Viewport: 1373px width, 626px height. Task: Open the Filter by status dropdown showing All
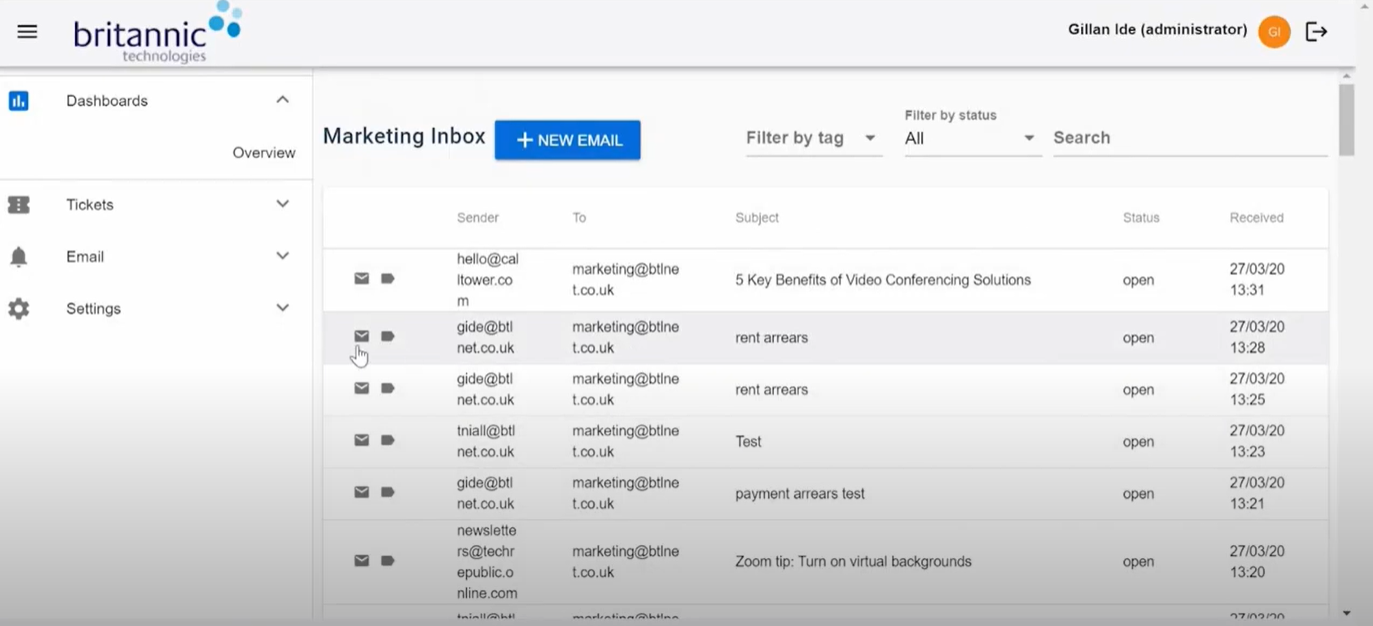[x=970, y=138]
